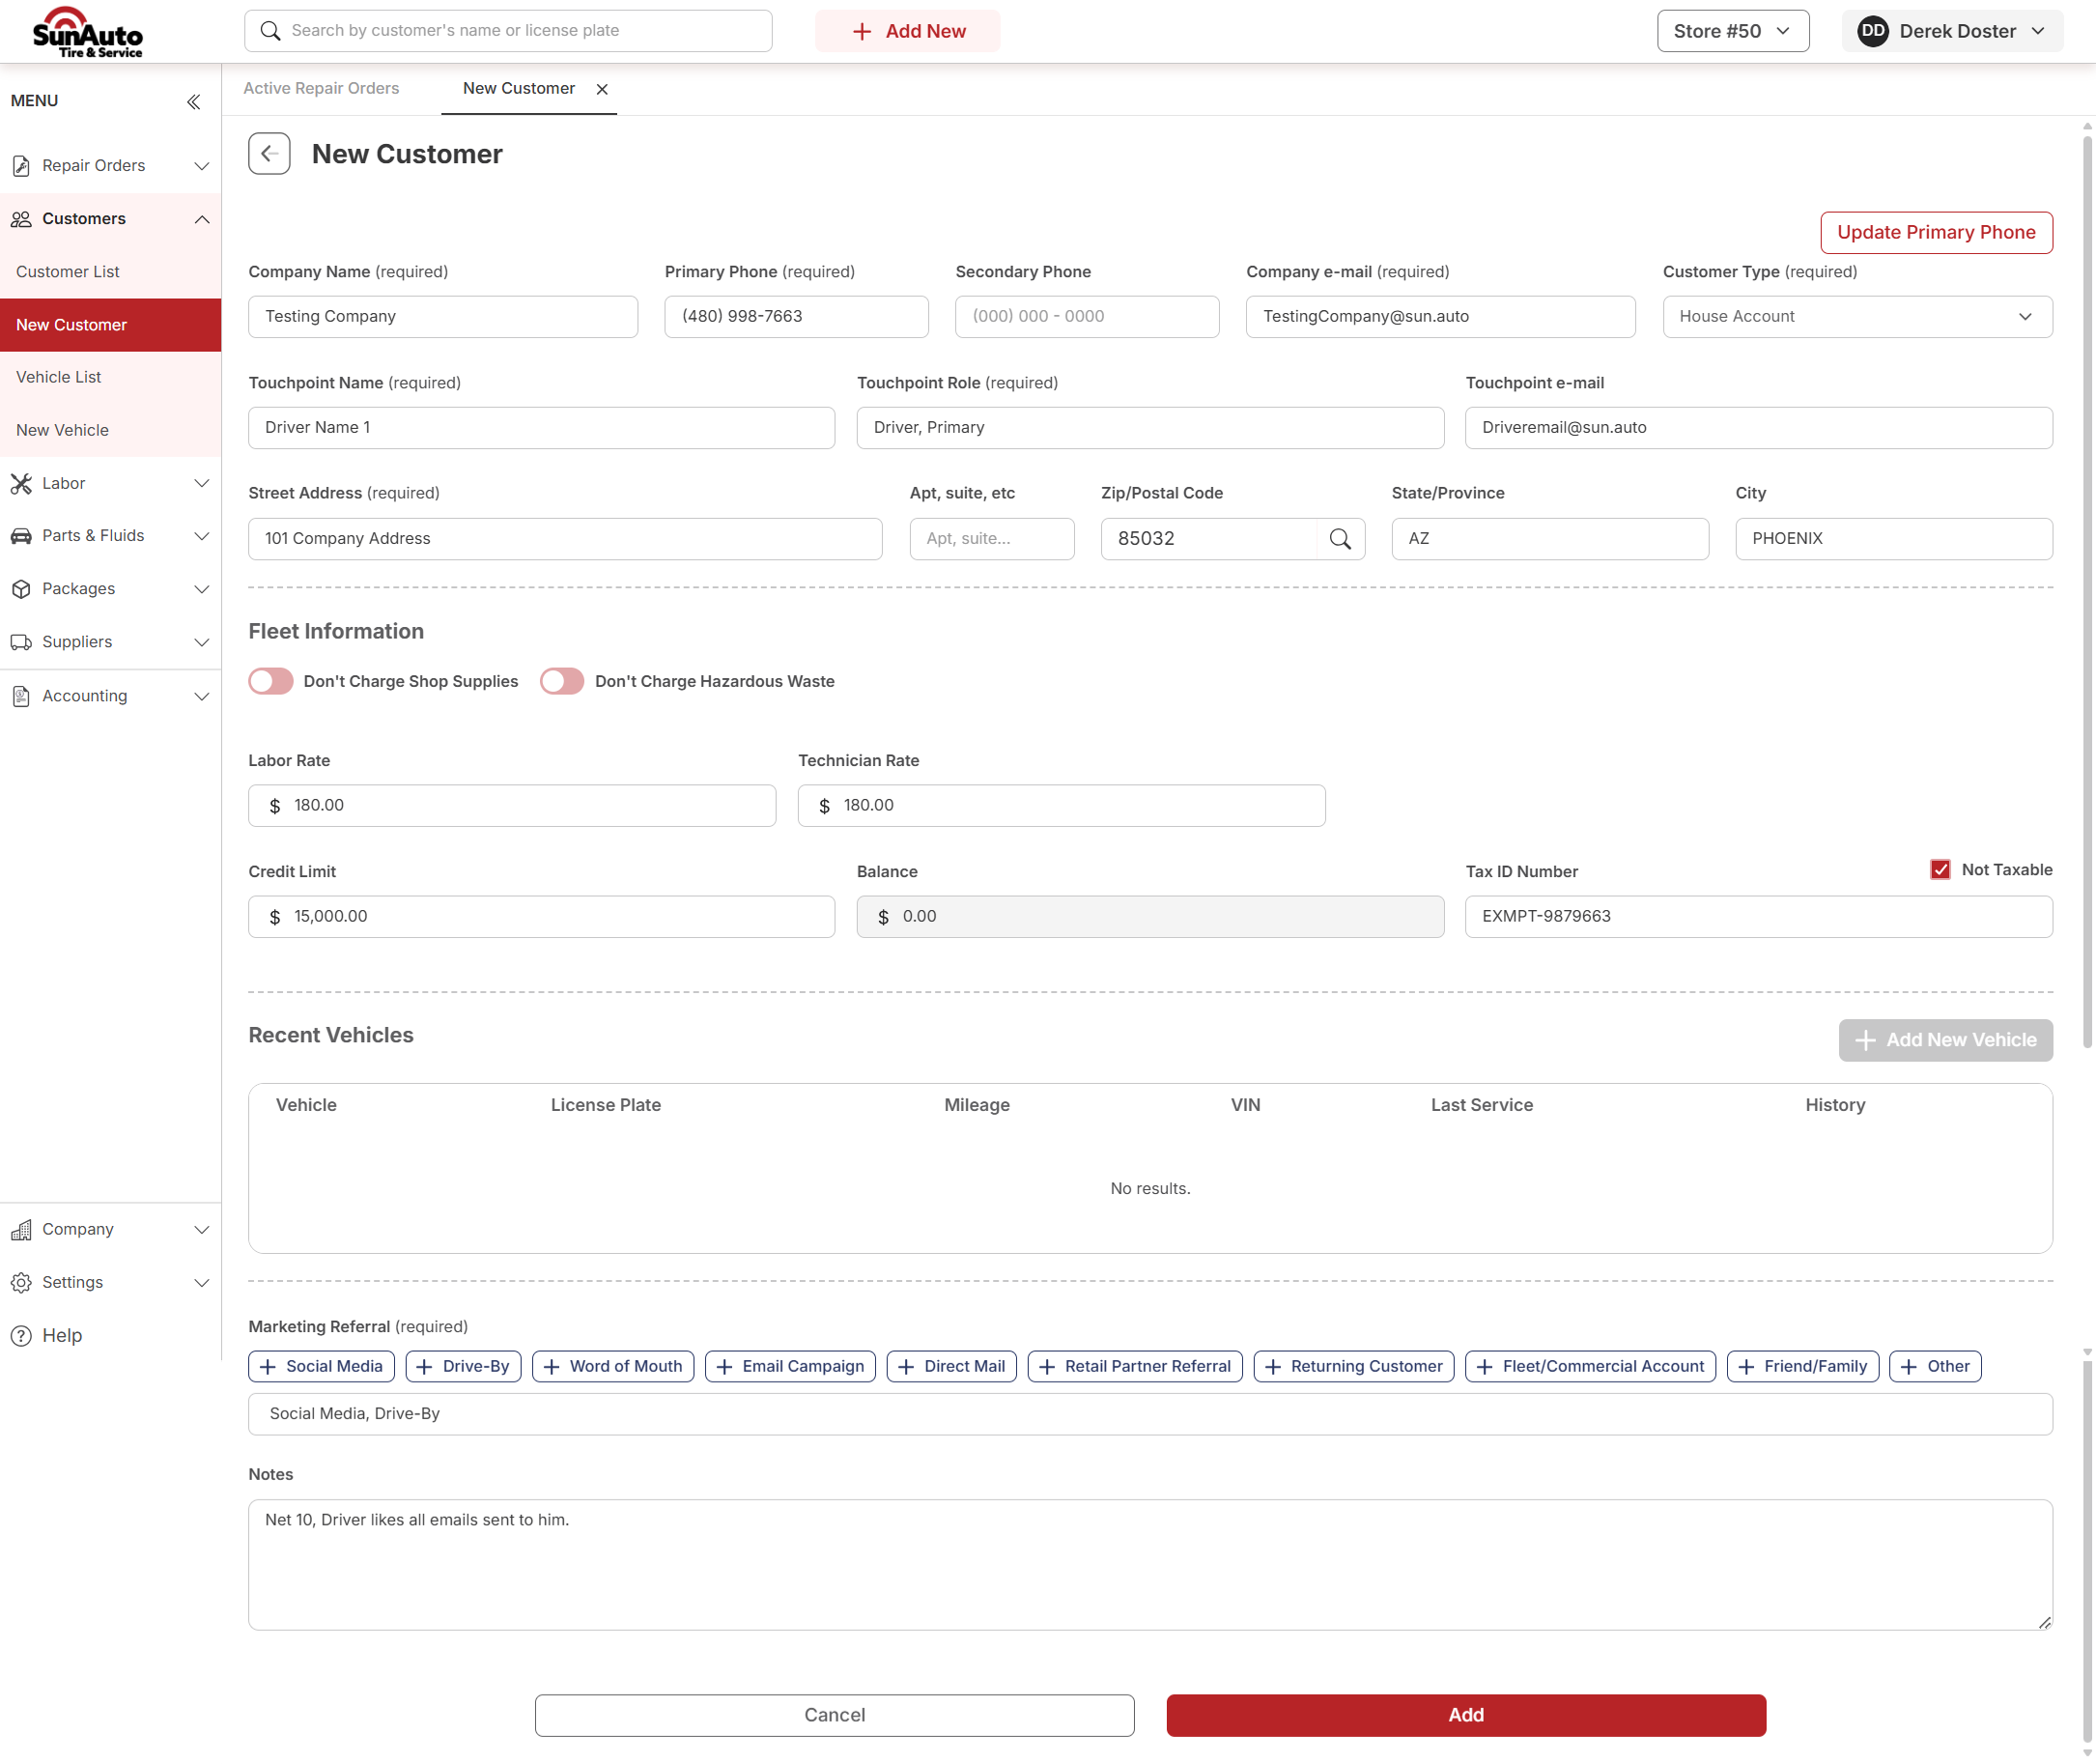
Task: Click the back arrow beside New Customer heading
Action: pos(269,154)
